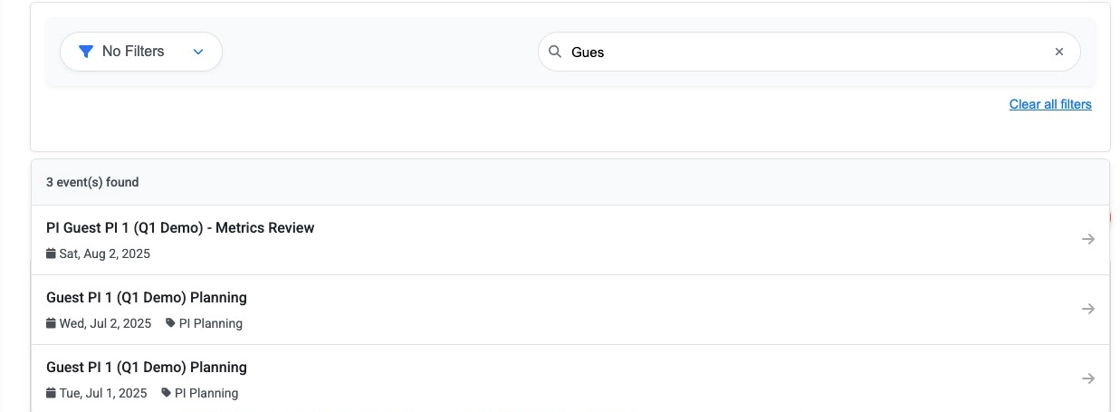Screen dimensions: 1120x412
Task: Open the Metrics Review event title
Action: coord(180,228)
